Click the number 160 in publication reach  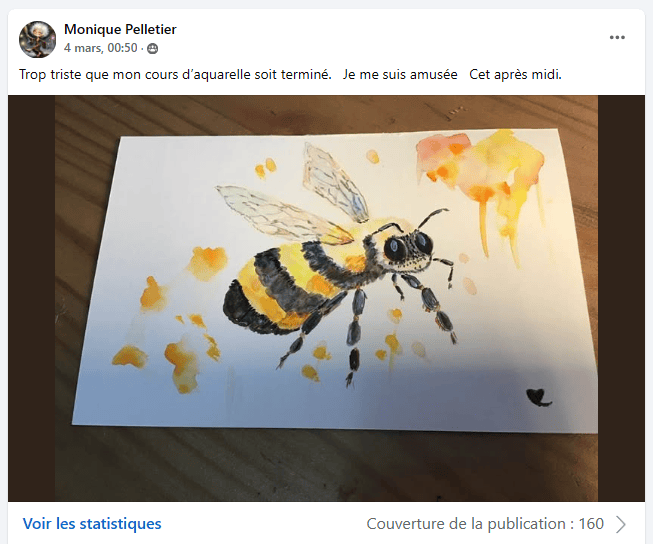coord(591,524)
